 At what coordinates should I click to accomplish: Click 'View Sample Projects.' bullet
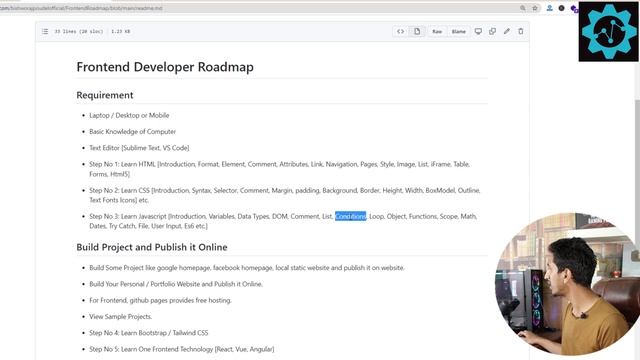coord(121,317)
